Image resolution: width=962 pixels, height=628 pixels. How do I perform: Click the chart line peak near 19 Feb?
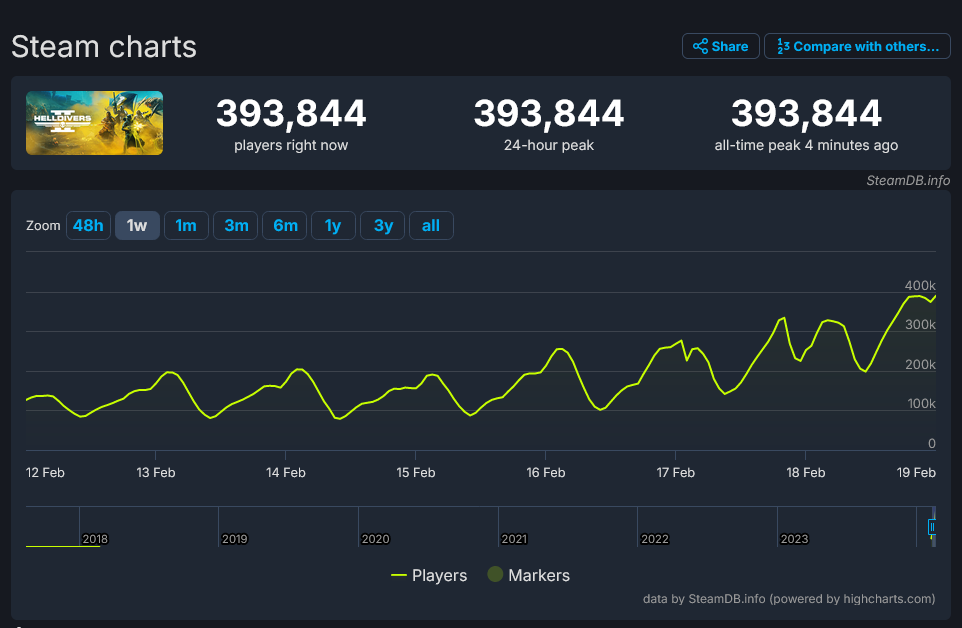point(916,296)
